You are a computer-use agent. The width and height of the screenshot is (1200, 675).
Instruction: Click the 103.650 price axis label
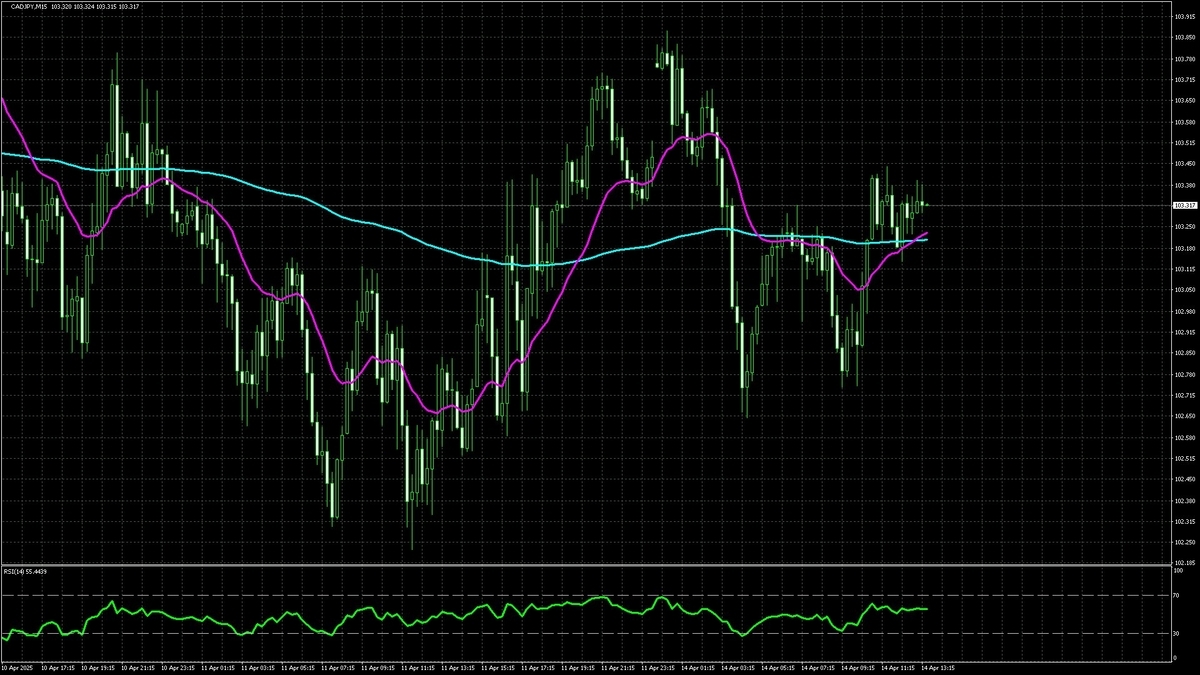(x=1184, y=101)
